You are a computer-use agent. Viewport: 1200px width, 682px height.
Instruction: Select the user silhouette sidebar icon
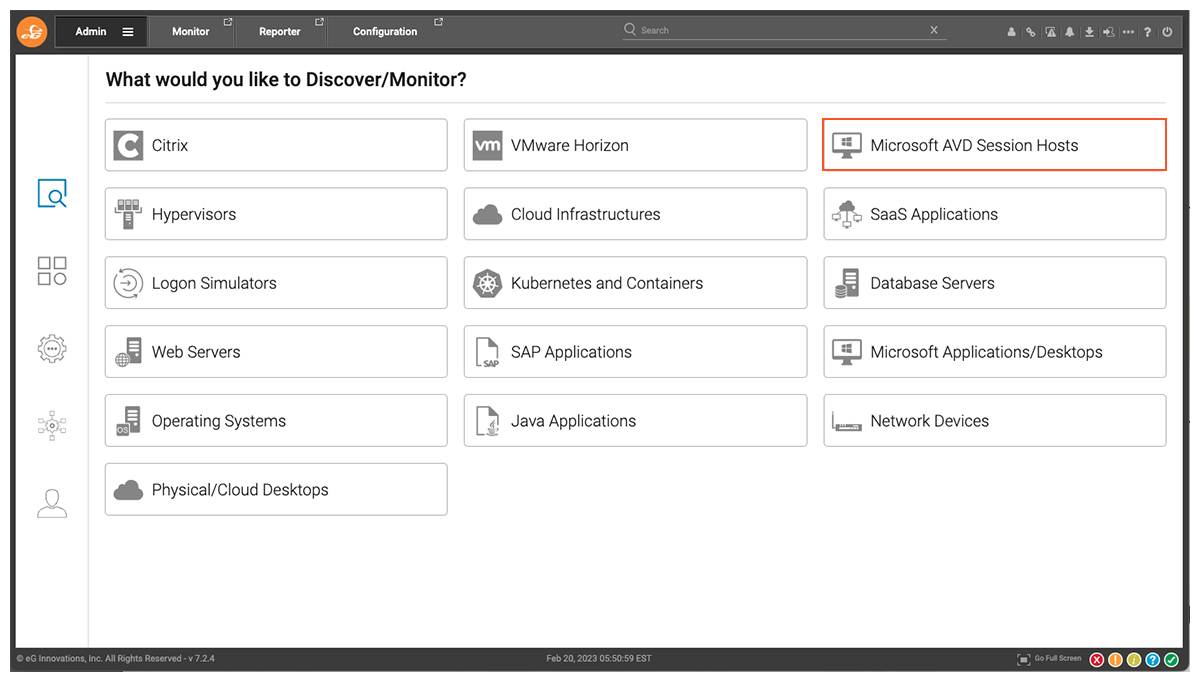(52, 503)
